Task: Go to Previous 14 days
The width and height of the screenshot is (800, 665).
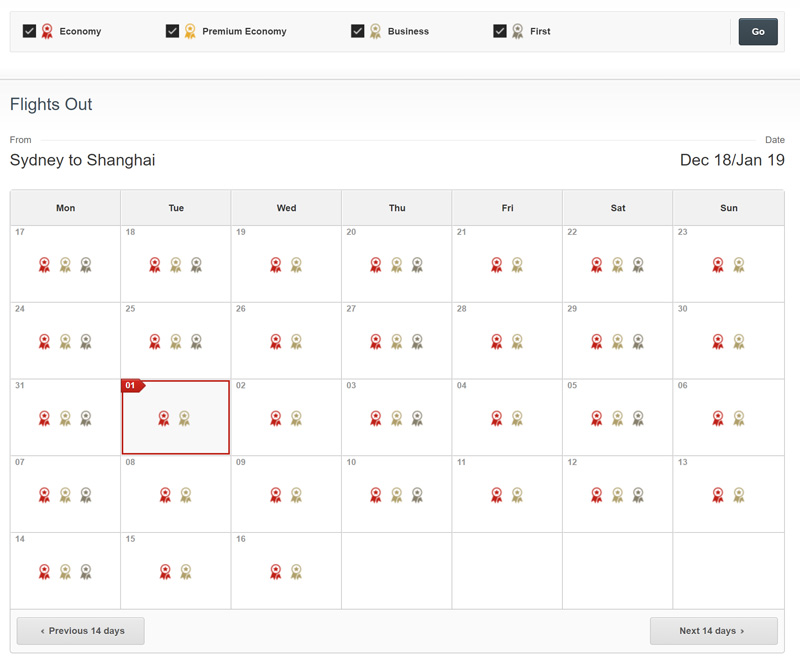Action: 81,631
